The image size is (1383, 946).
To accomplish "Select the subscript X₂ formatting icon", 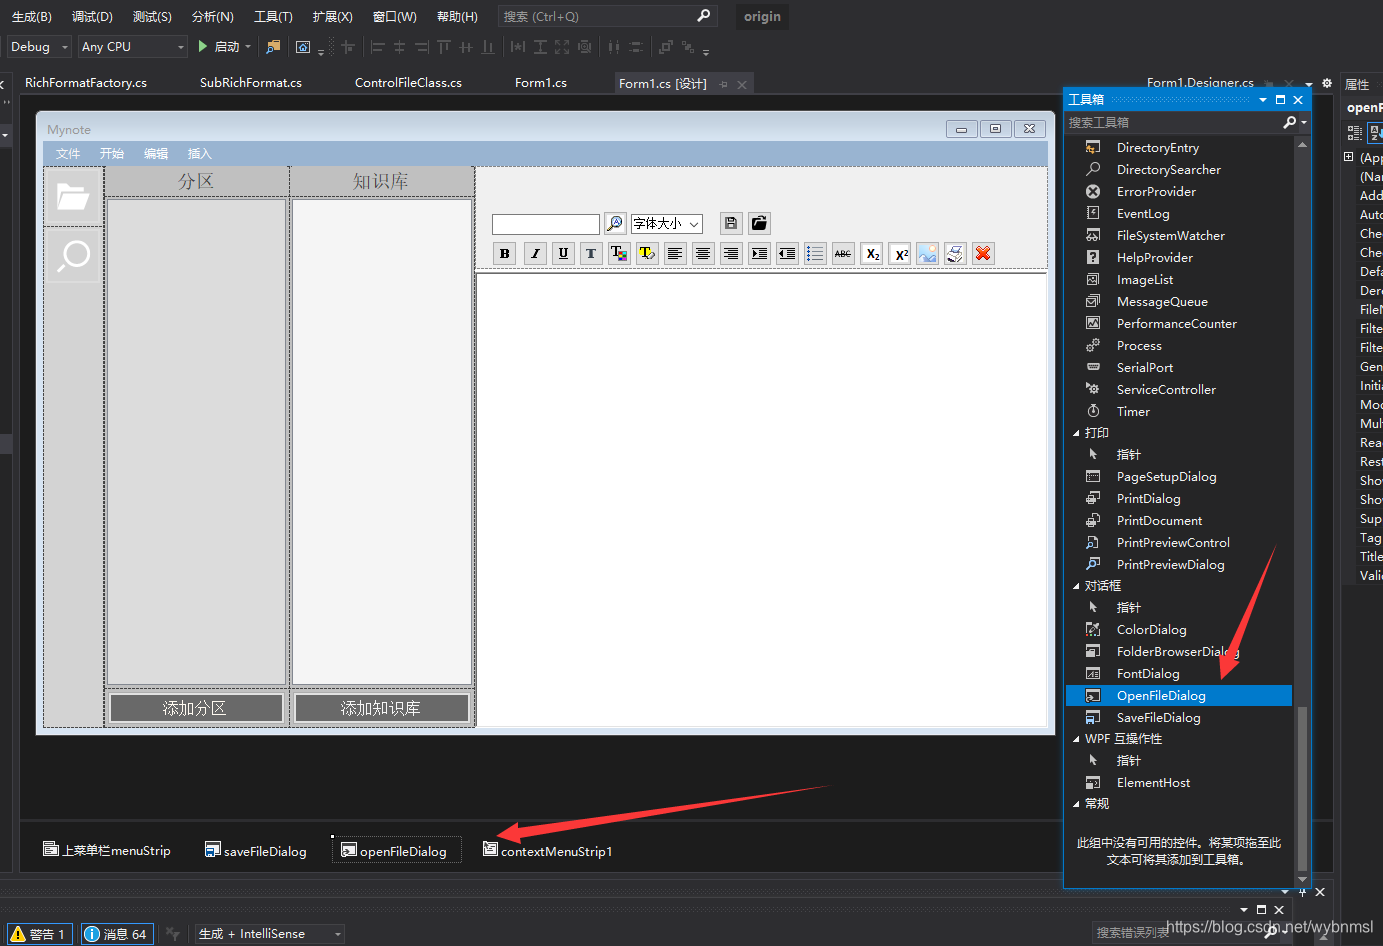I will [871, 253].
